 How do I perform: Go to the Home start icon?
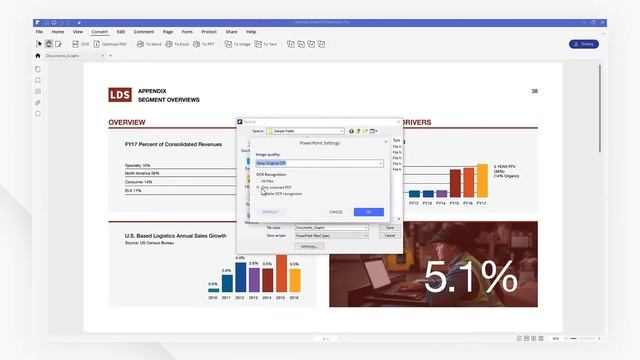38,56
